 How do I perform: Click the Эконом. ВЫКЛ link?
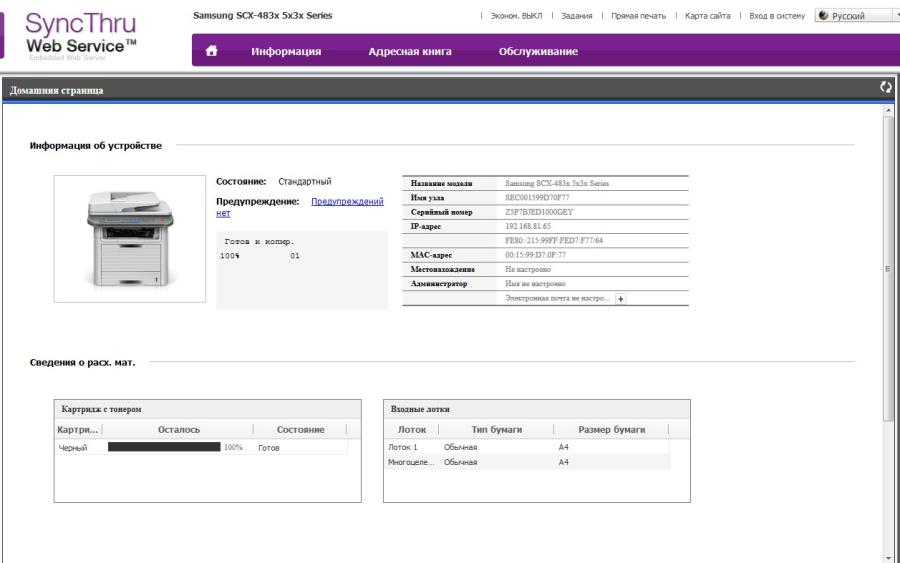coord(517,16)
